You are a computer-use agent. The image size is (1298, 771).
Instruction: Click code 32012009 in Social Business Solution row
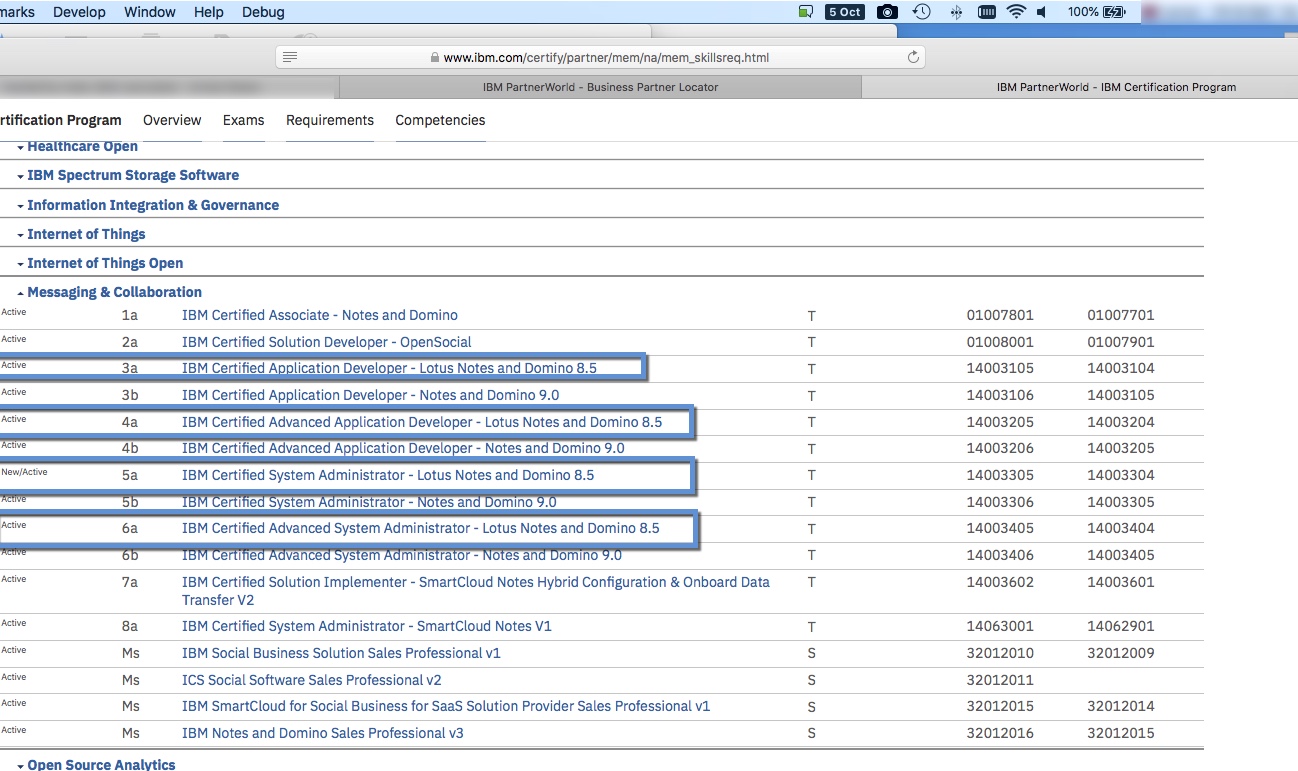coord(1121,653)
